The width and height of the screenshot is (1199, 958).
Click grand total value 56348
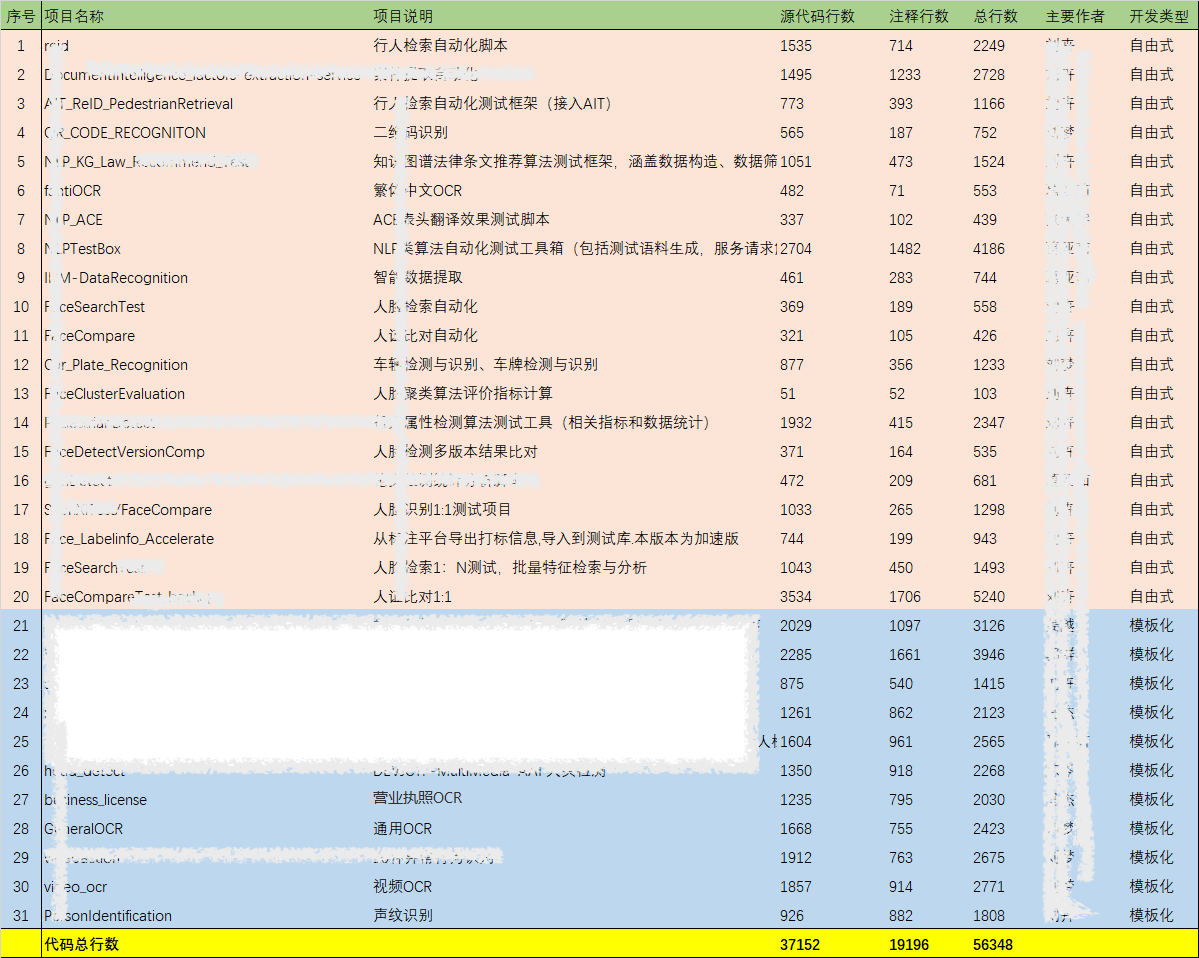pyautogui.click(x=993, y=946)
